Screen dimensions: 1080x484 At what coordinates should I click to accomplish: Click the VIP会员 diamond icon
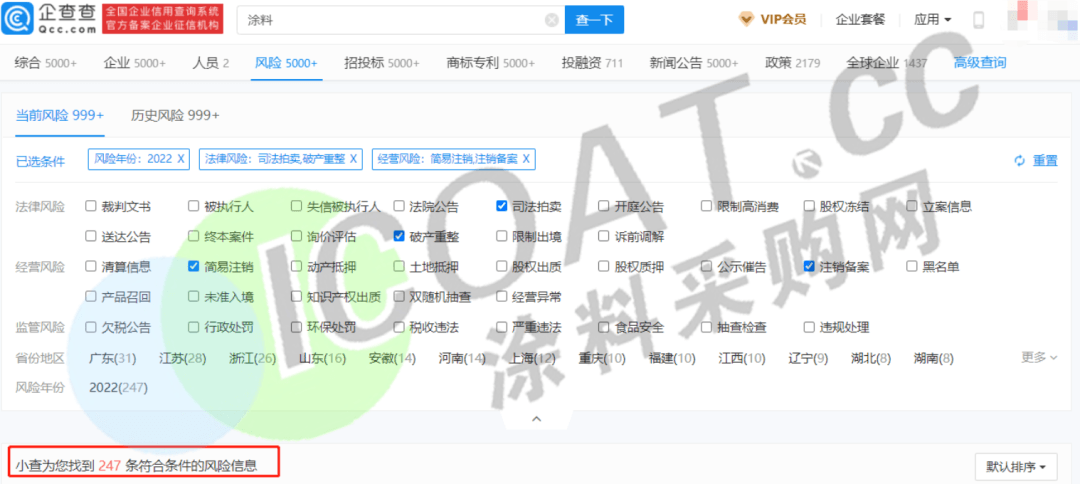(746, 19)
